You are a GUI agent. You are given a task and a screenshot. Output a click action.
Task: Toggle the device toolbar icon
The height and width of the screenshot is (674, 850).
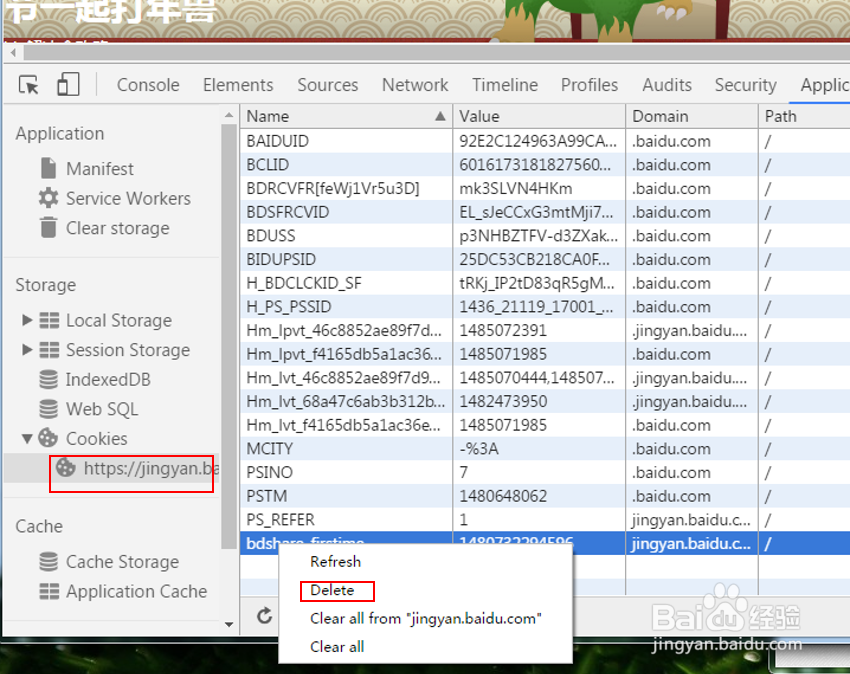[x=68, y=85]
